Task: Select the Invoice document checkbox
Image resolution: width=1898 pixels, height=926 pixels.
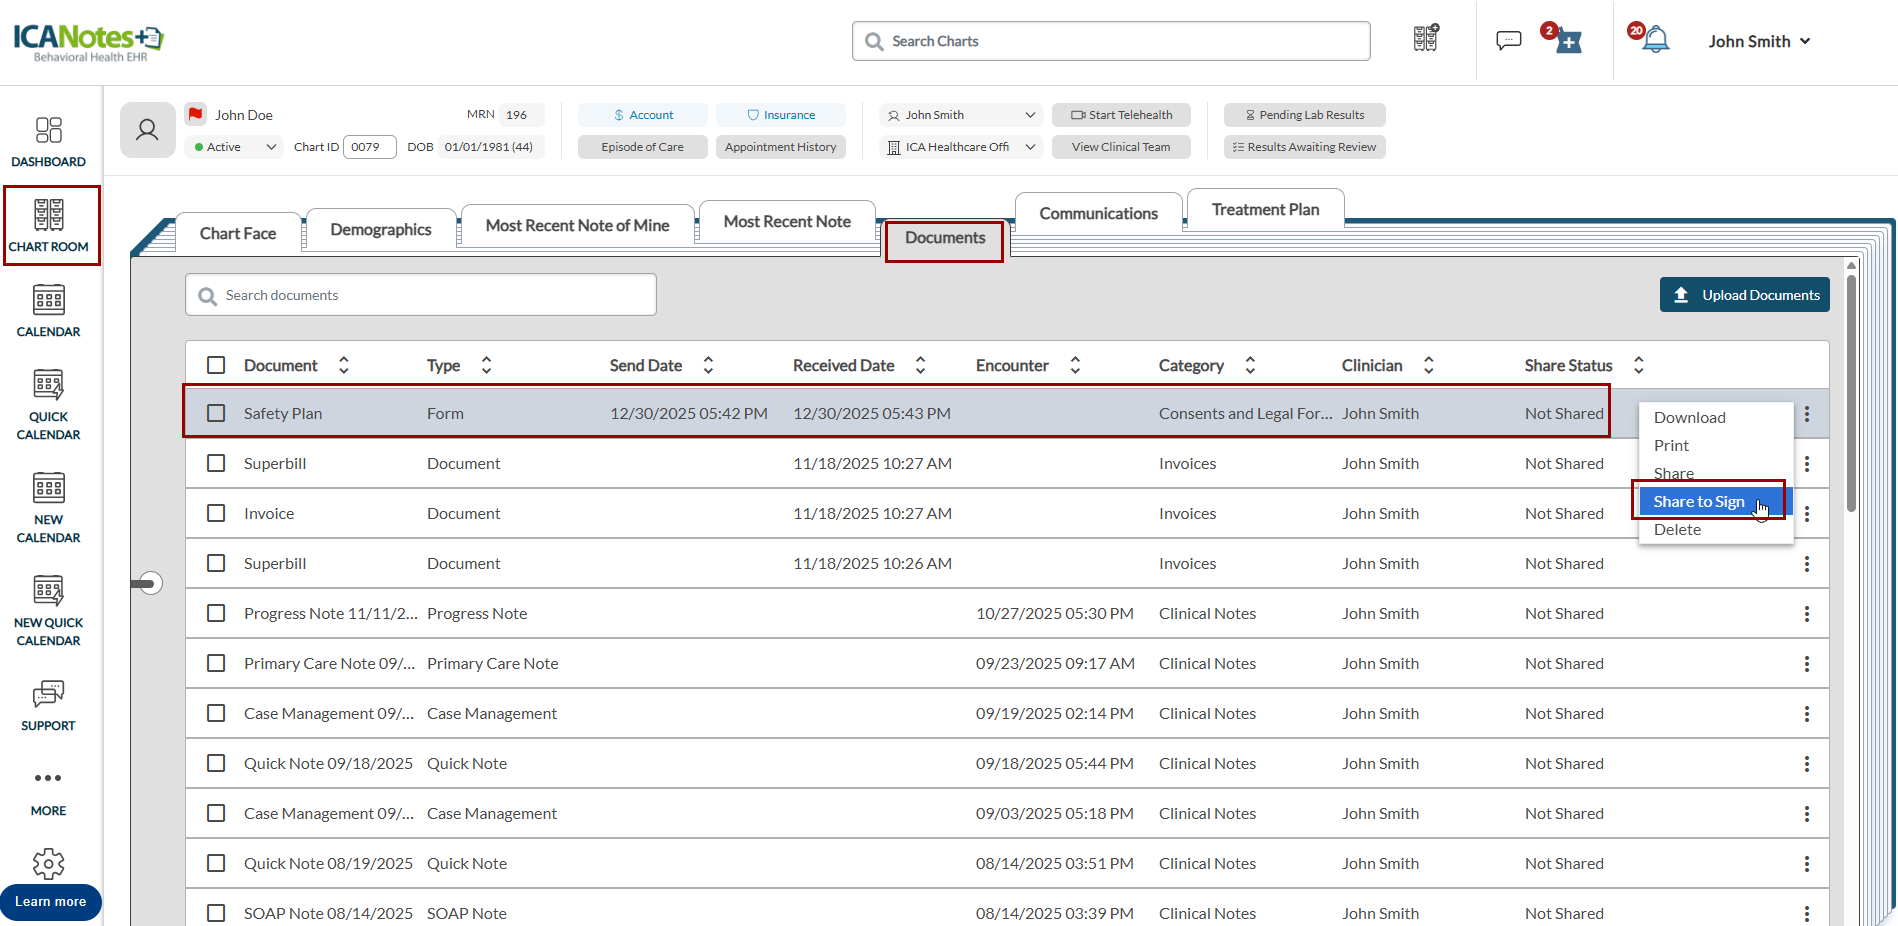Action: click(x=216, y=513)
